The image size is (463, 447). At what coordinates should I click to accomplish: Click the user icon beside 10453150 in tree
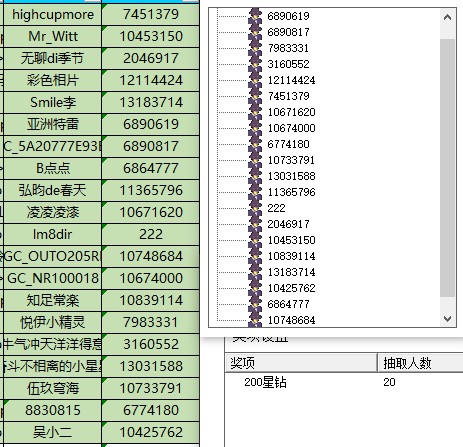tap(255, 240)
